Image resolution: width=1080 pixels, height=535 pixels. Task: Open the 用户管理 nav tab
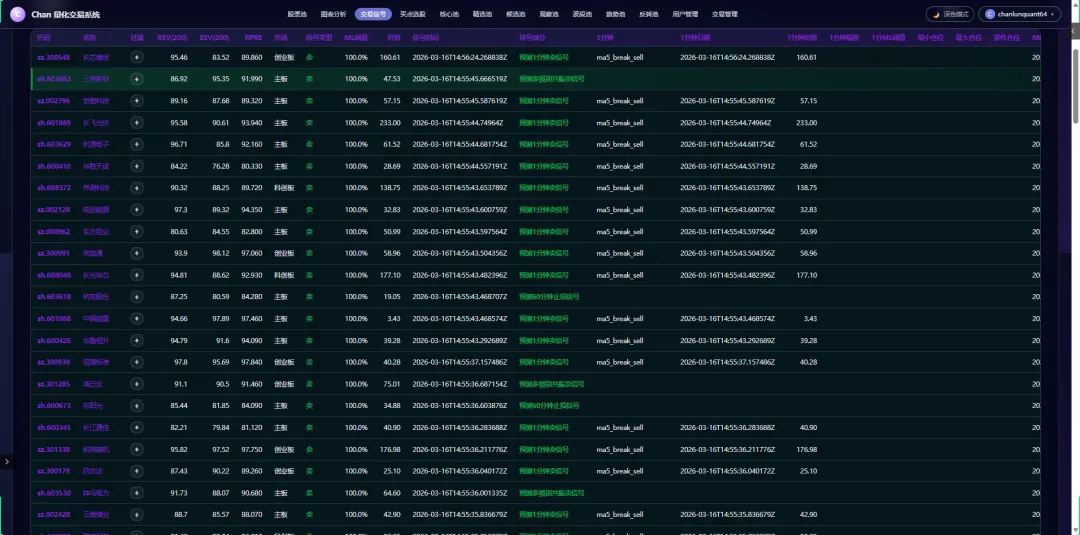pos(685,14)
